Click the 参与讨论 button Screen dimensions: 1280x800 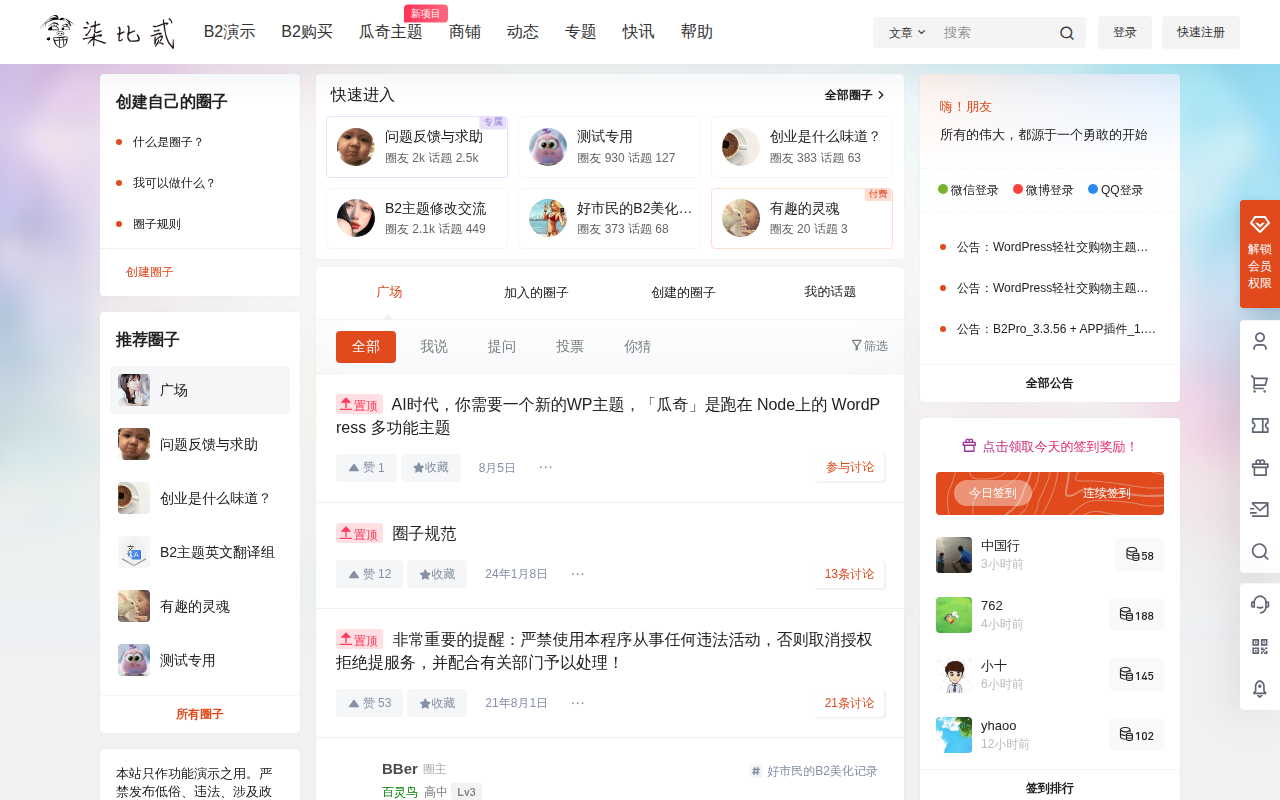pos(850,467)
